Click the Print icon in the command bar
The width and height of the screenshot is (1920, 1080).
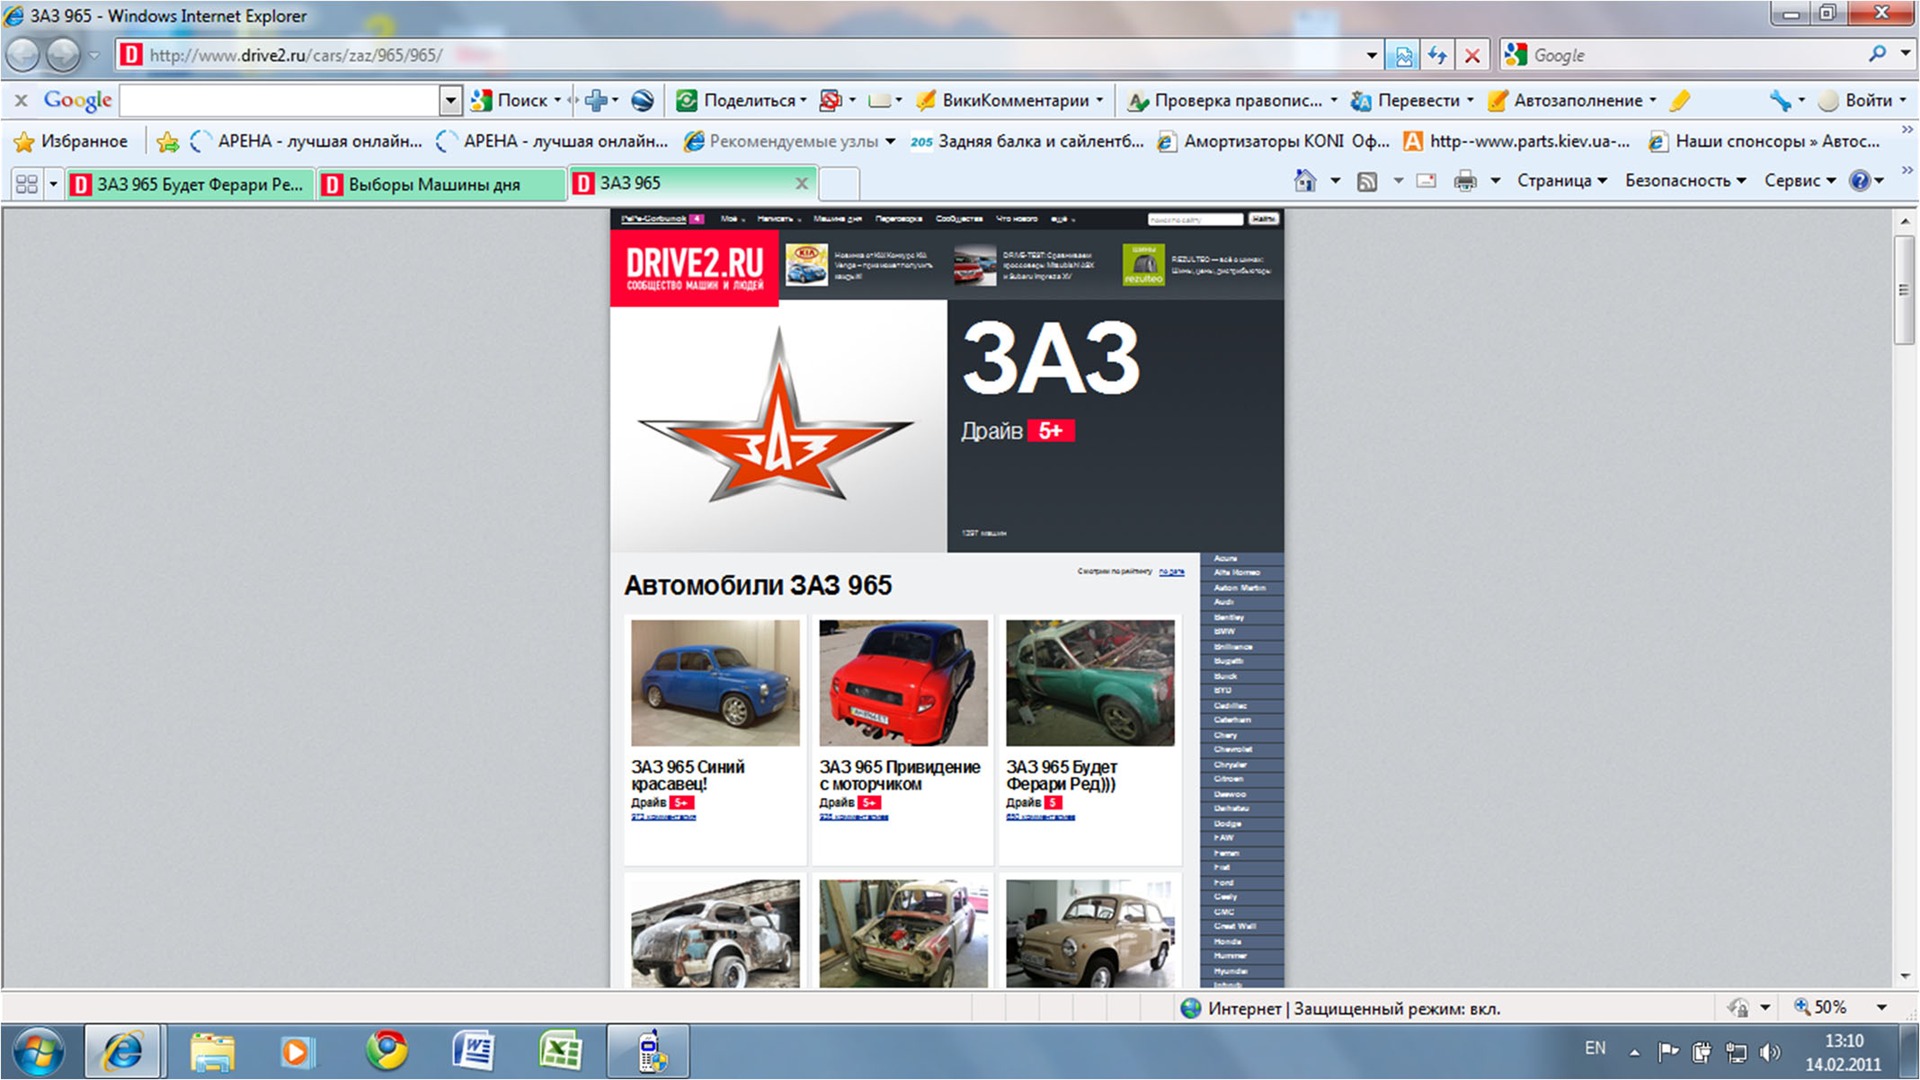coord(1465,181)
